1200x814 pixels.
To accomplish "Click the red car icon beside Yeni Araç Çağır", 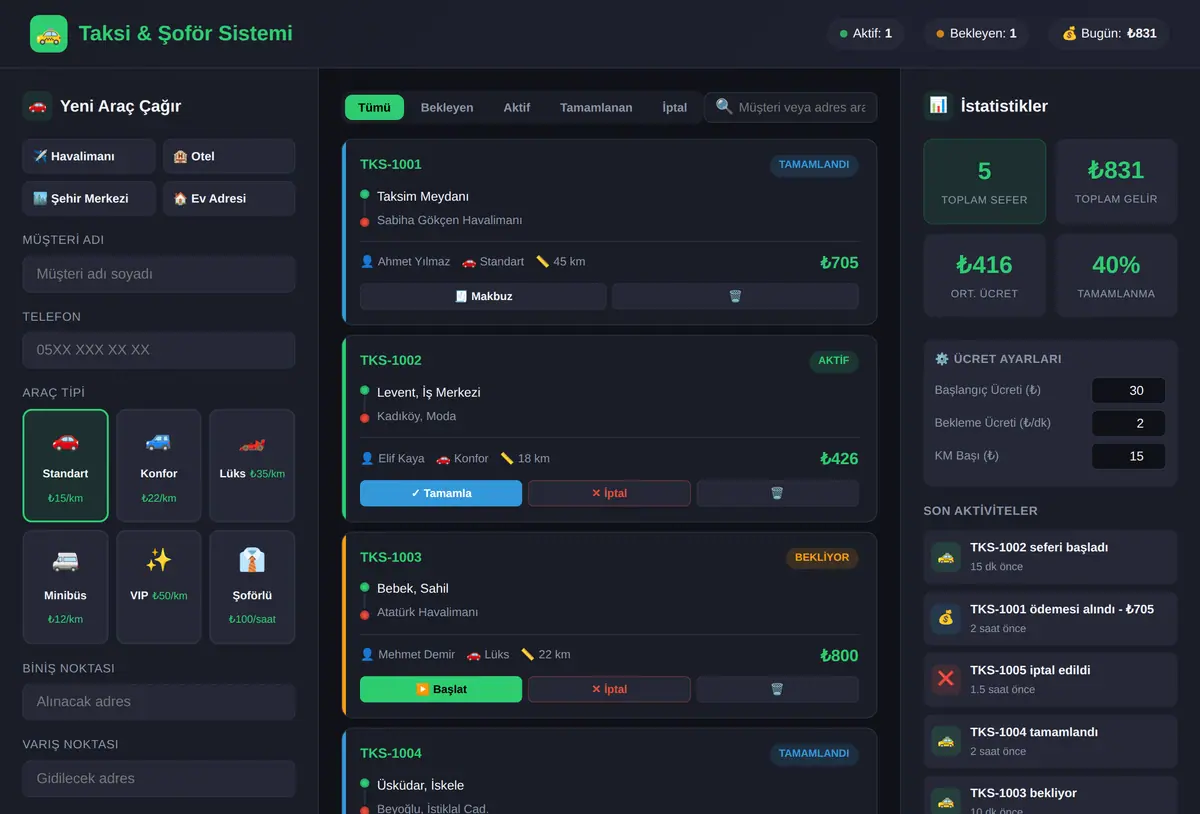I will coord(37,105).
